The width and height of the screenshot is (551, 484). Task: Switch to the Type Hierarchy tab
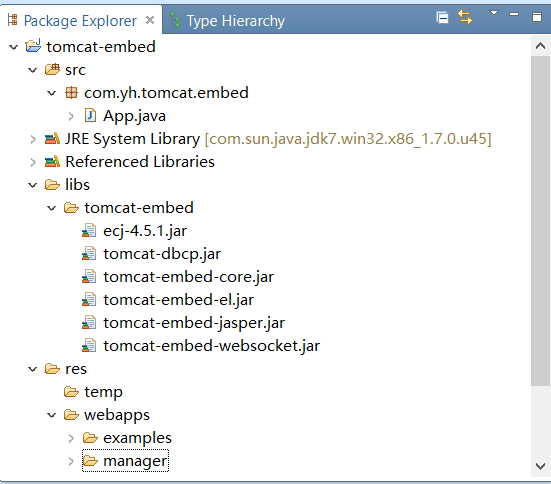(x=228, y=21)
